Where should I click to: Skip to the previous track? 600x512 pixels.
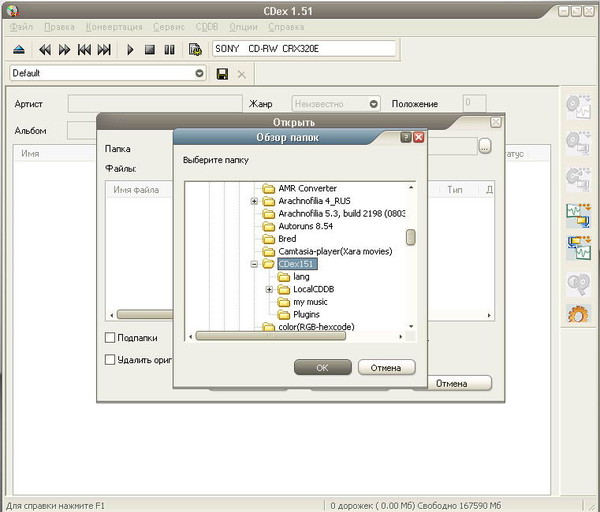(x=84, y=50)
